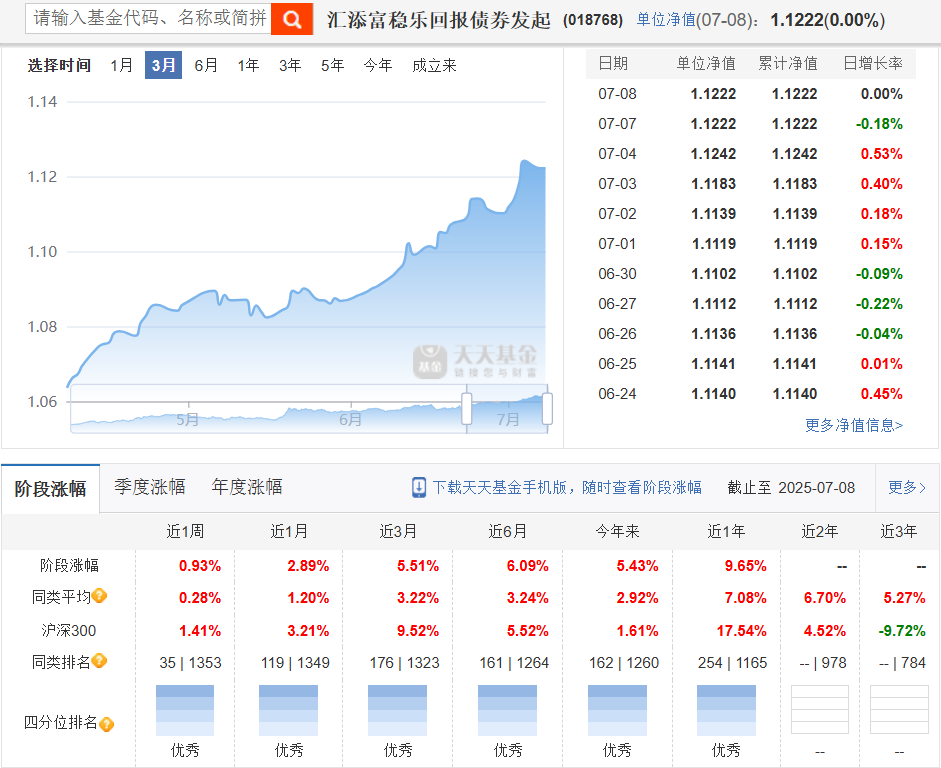Click 近1年 沪深300 value 17.54%
Image resolution: width=941 pixels, height=768 pixels.
[742, 631]
